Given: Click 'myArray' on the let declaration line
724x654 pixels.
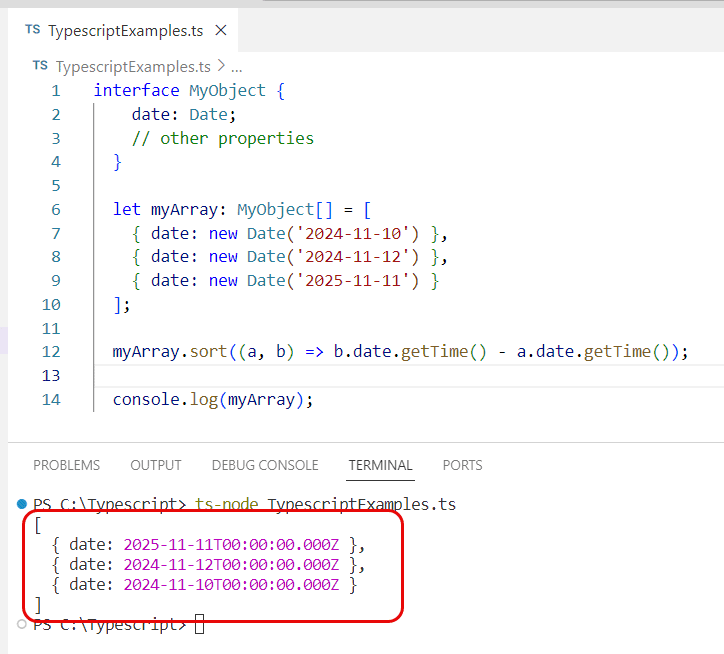Looking at the screenshot, I should 184,210.
